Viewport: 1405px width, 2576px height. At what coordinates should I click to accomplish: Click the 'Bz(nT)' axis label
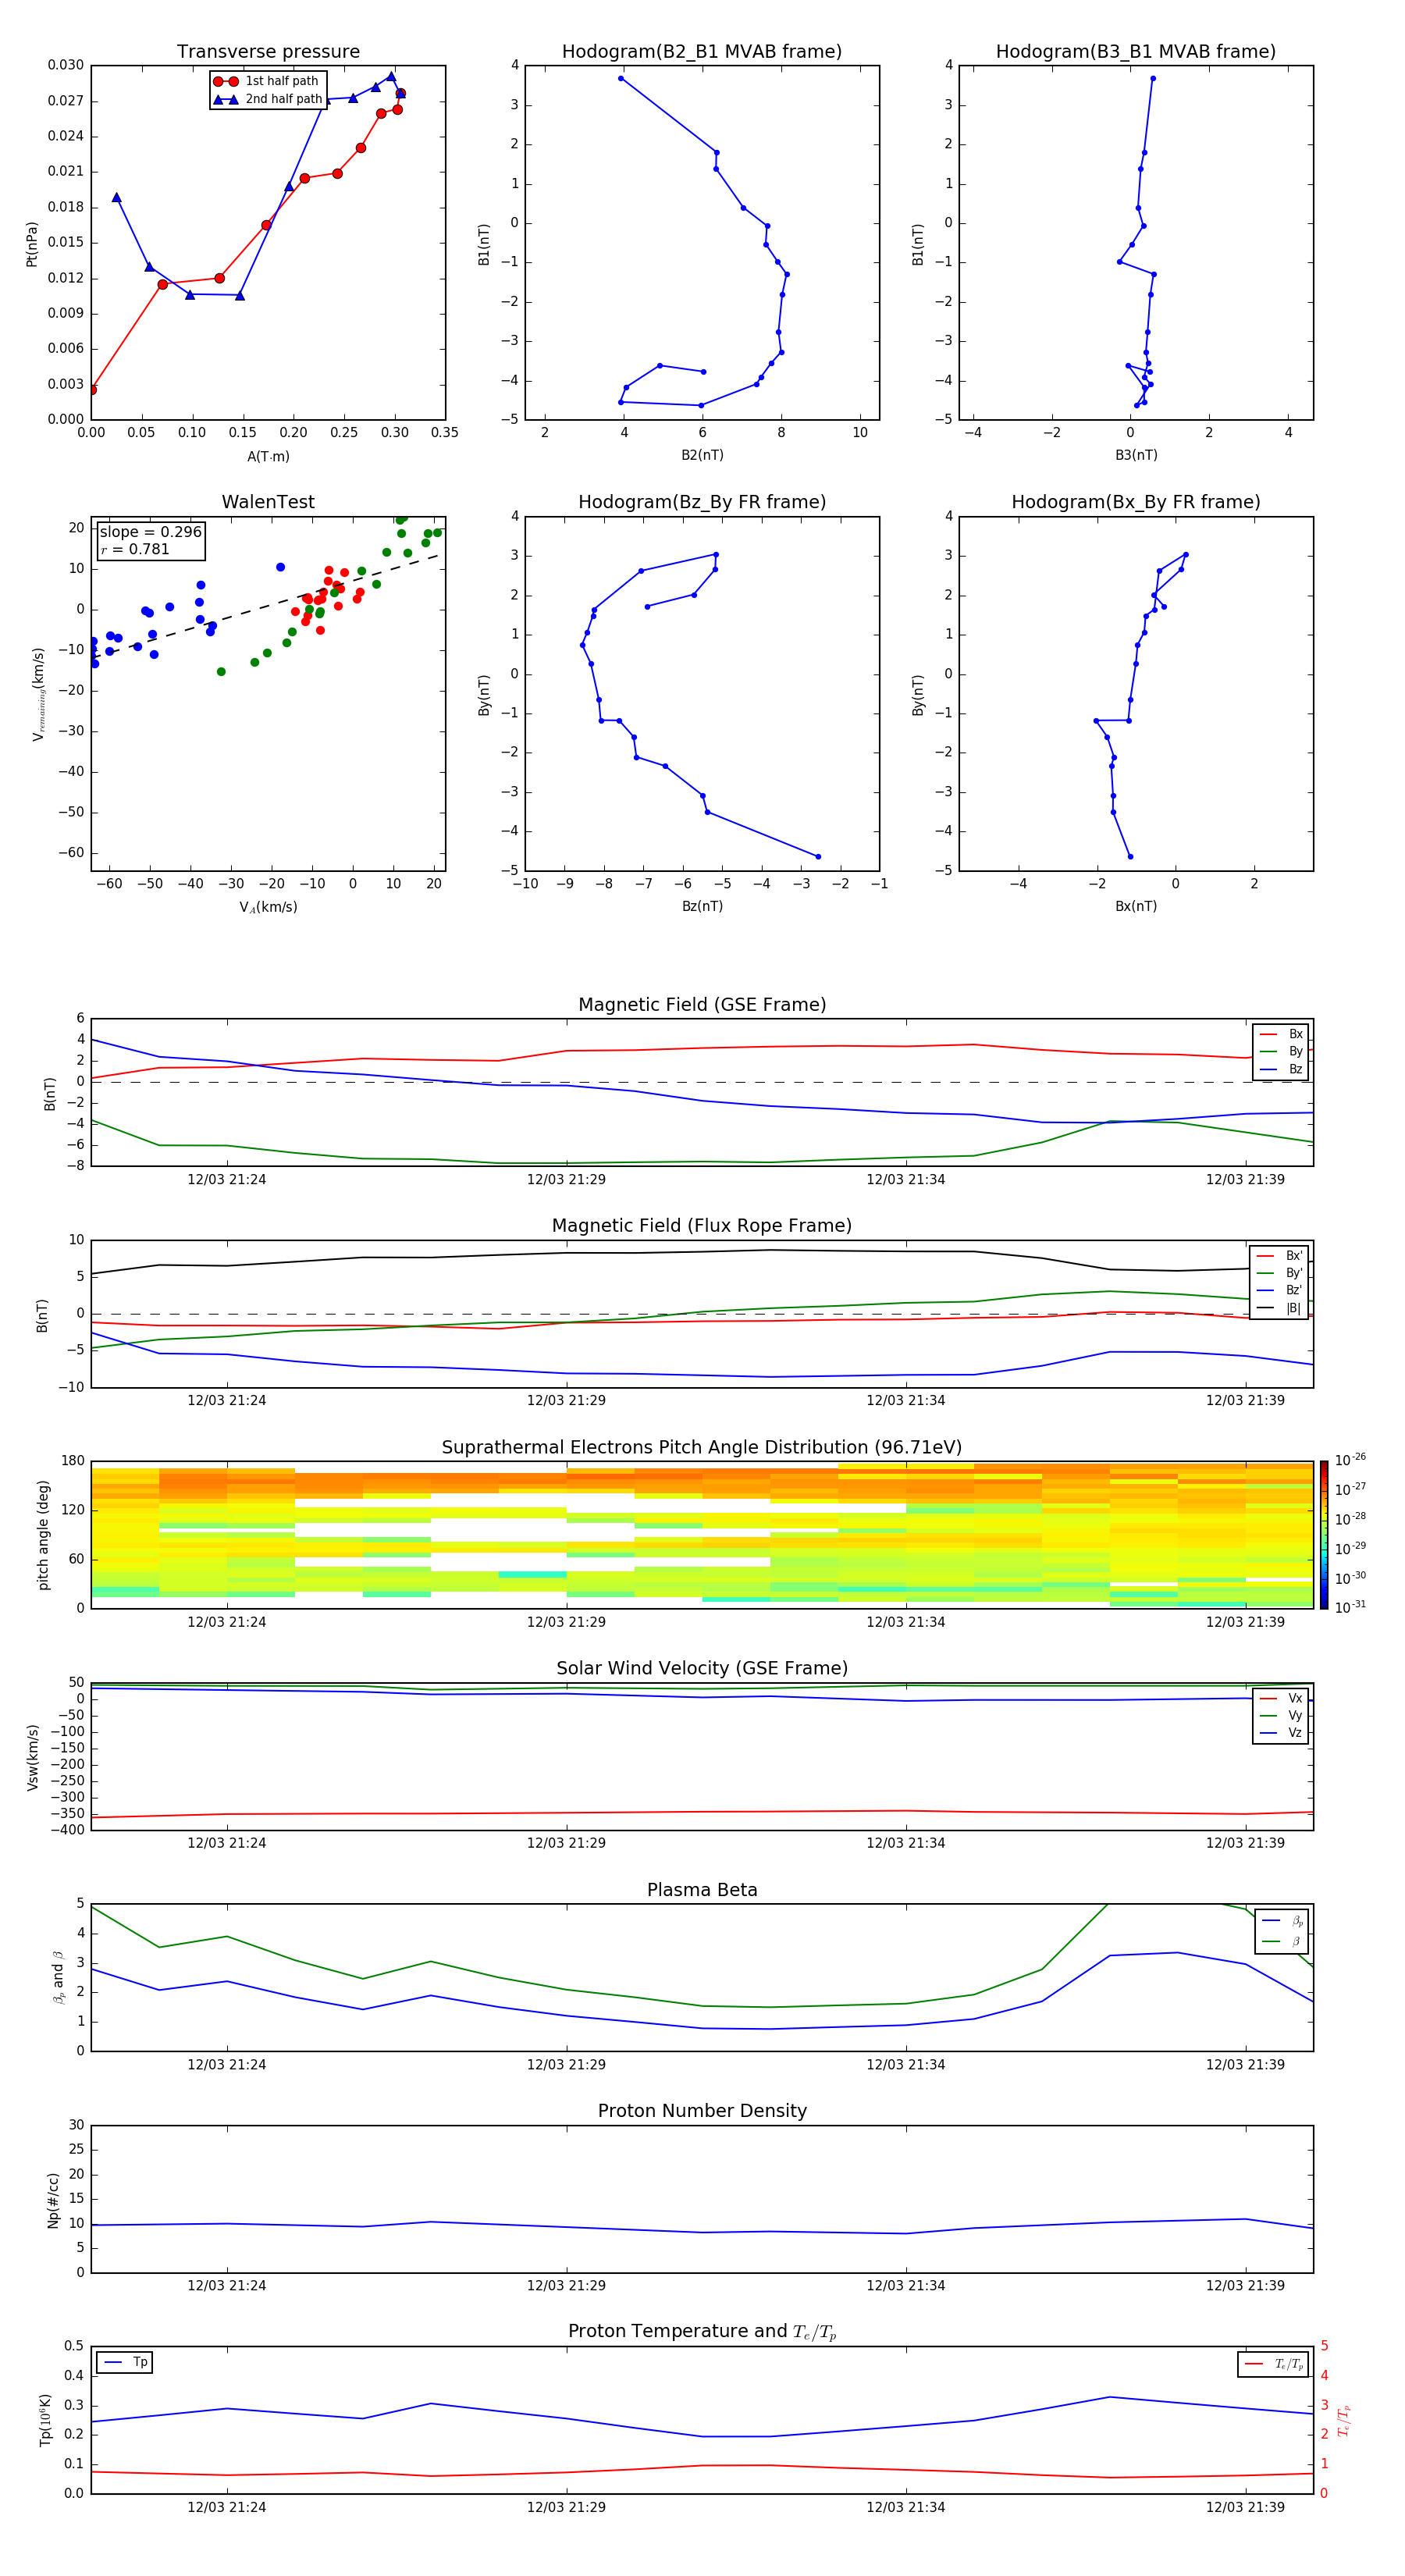(702, 906)
